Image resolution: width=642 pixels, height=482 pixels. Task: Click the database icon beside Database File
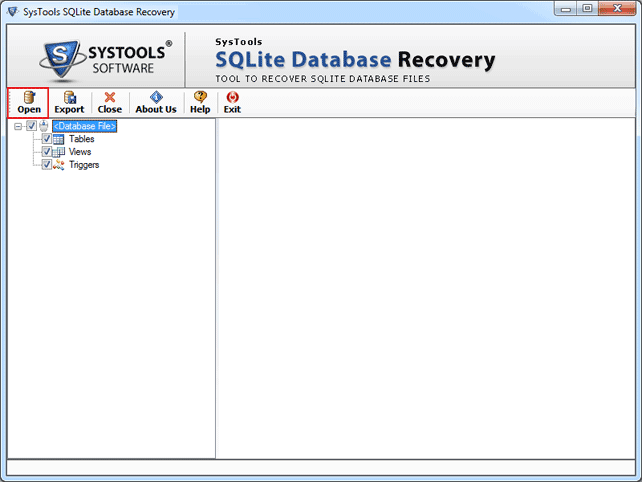44,126
